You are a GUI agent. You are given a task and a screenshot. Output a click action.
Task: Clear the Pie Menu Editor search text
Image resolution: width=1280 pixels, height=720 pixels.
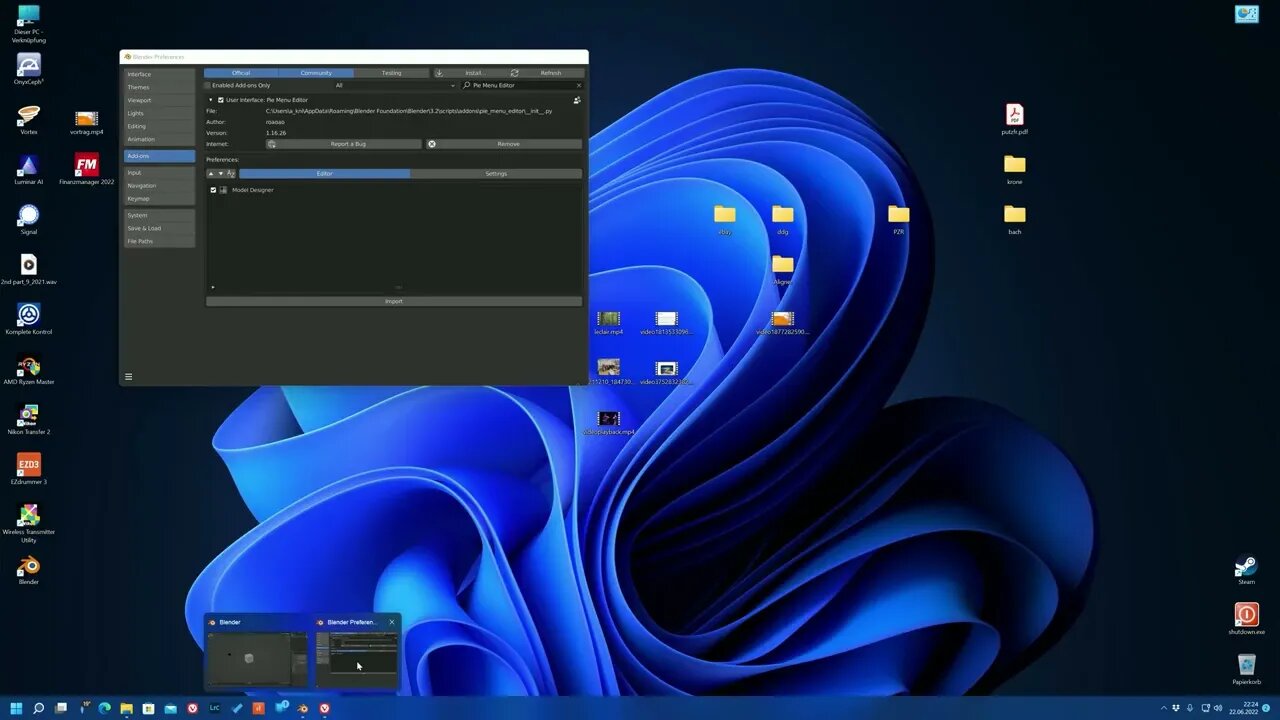578,85
